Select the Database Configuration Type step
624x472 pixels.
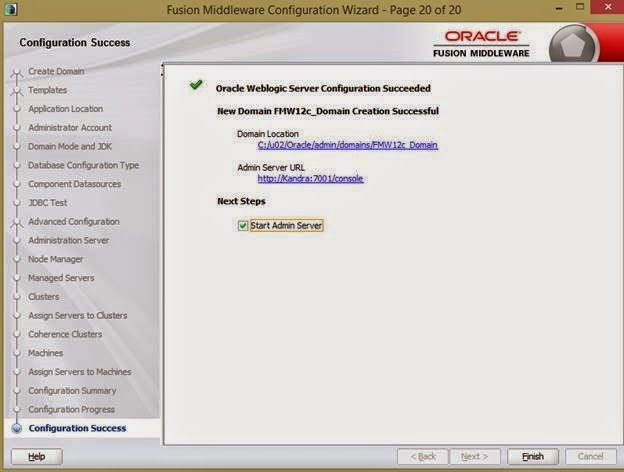[84, 165]
